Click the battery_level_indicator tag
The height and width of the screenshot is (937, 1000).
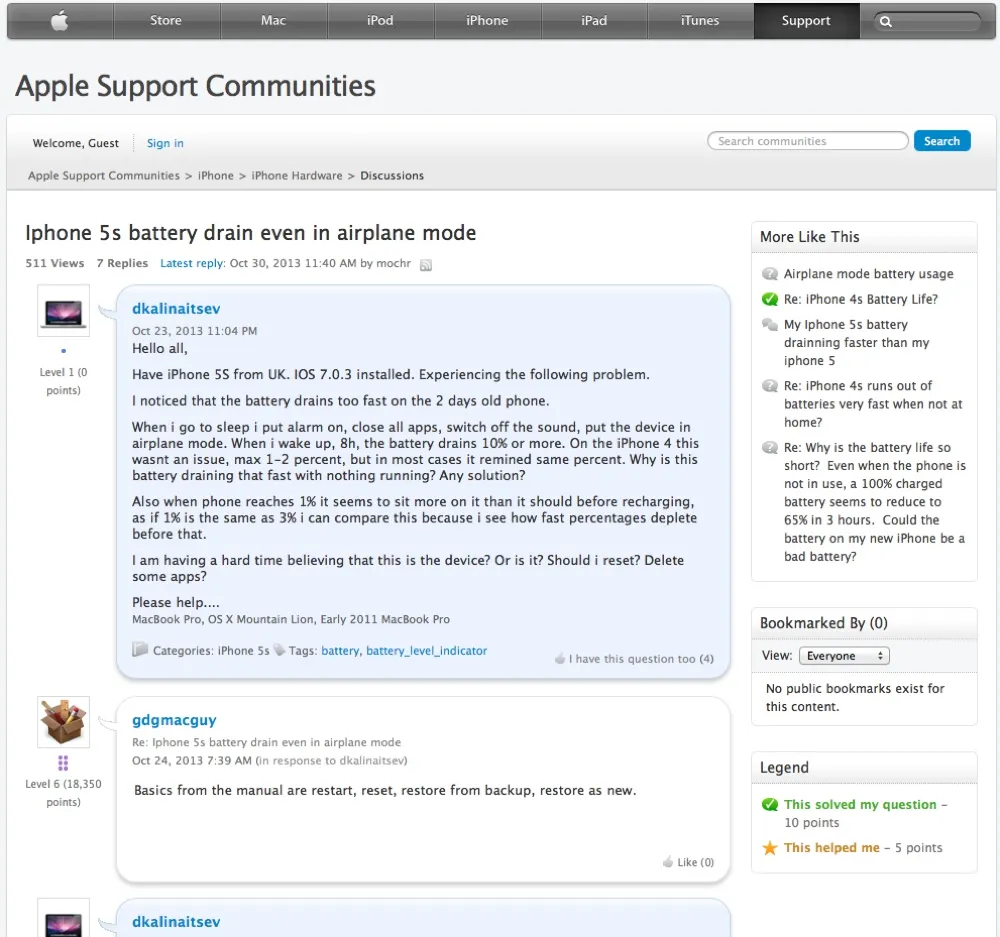[x=427, y=651]
